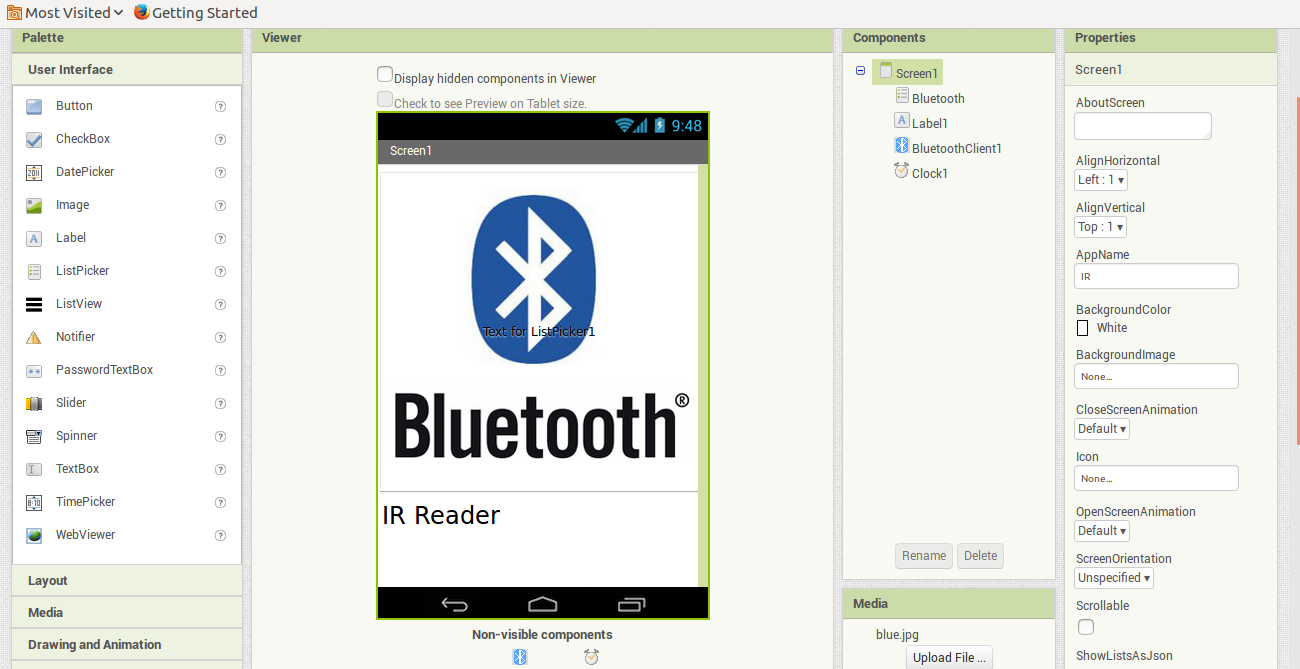Open the ScreenOrientation dropdown
1300x669 pixels.
pos(1114,578)
